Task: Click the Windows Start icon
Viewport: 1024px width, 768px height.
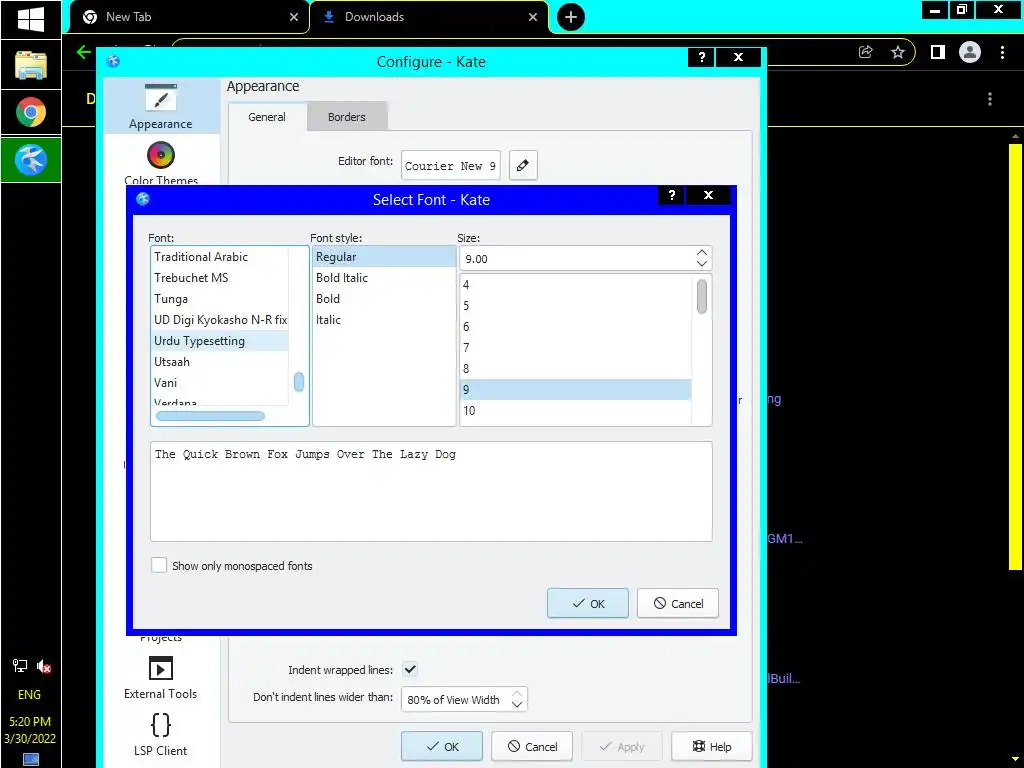Action: pos(31,19)
